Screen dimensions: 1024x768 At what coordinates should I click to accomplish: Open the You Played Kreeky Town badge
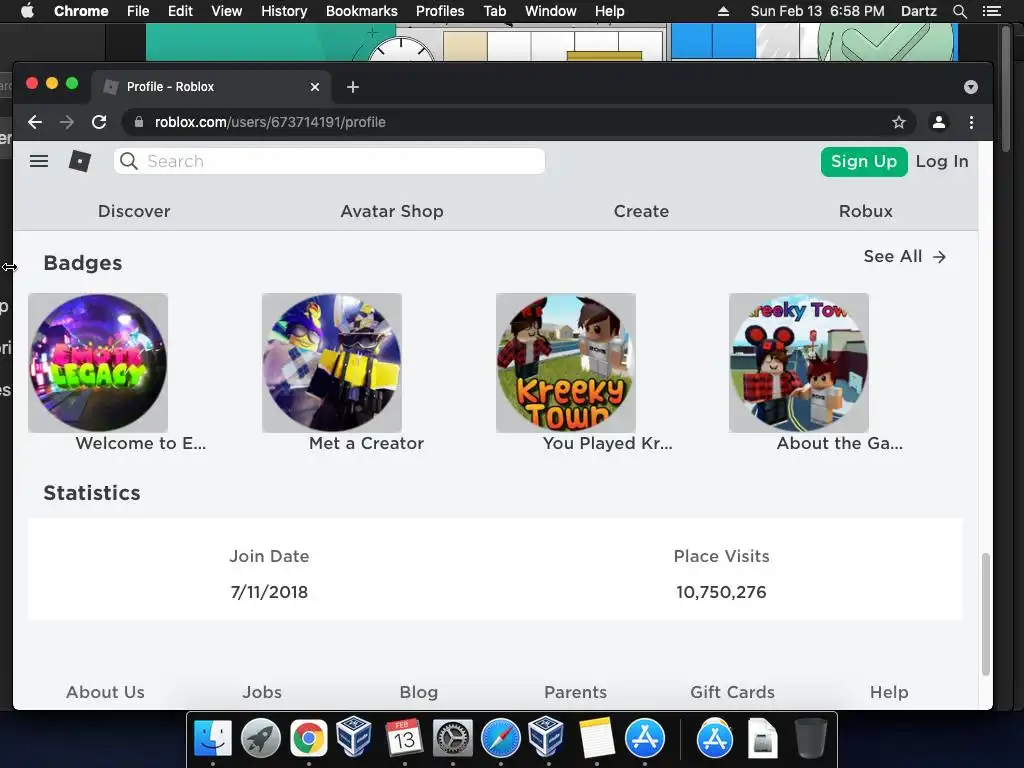[566, 362]
